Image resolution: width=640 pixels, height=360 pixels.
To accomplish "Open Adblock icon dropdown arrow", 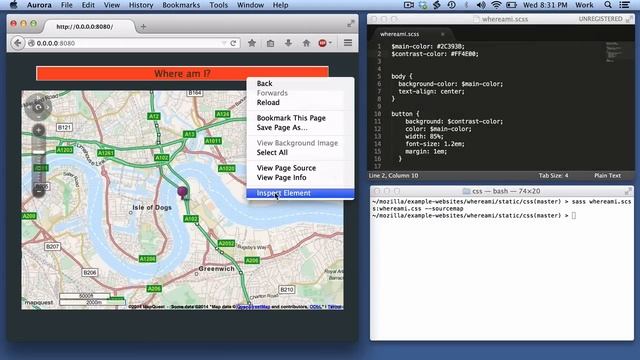I will pyautogui.click(x=330, y=43).
